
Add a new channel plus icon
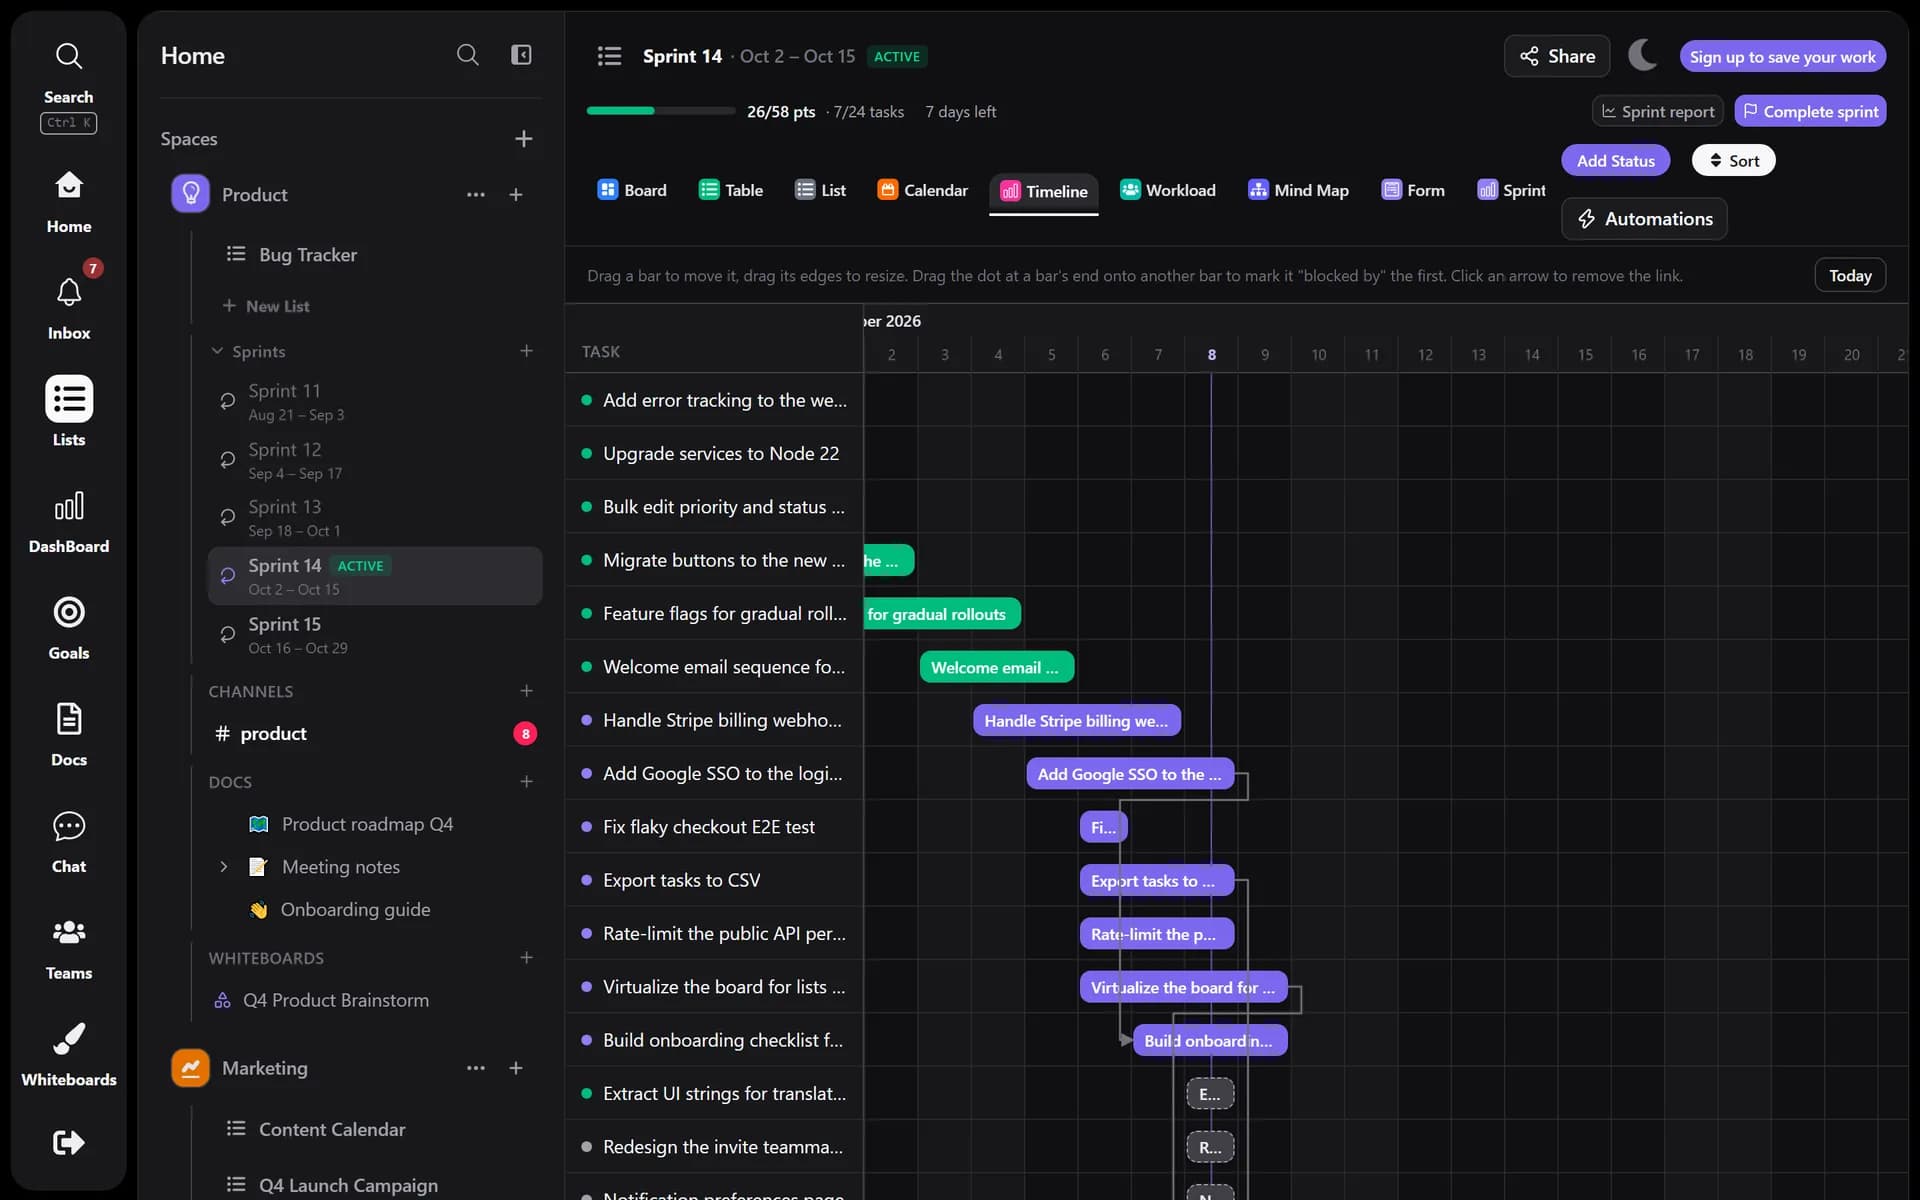coord(526,691)
